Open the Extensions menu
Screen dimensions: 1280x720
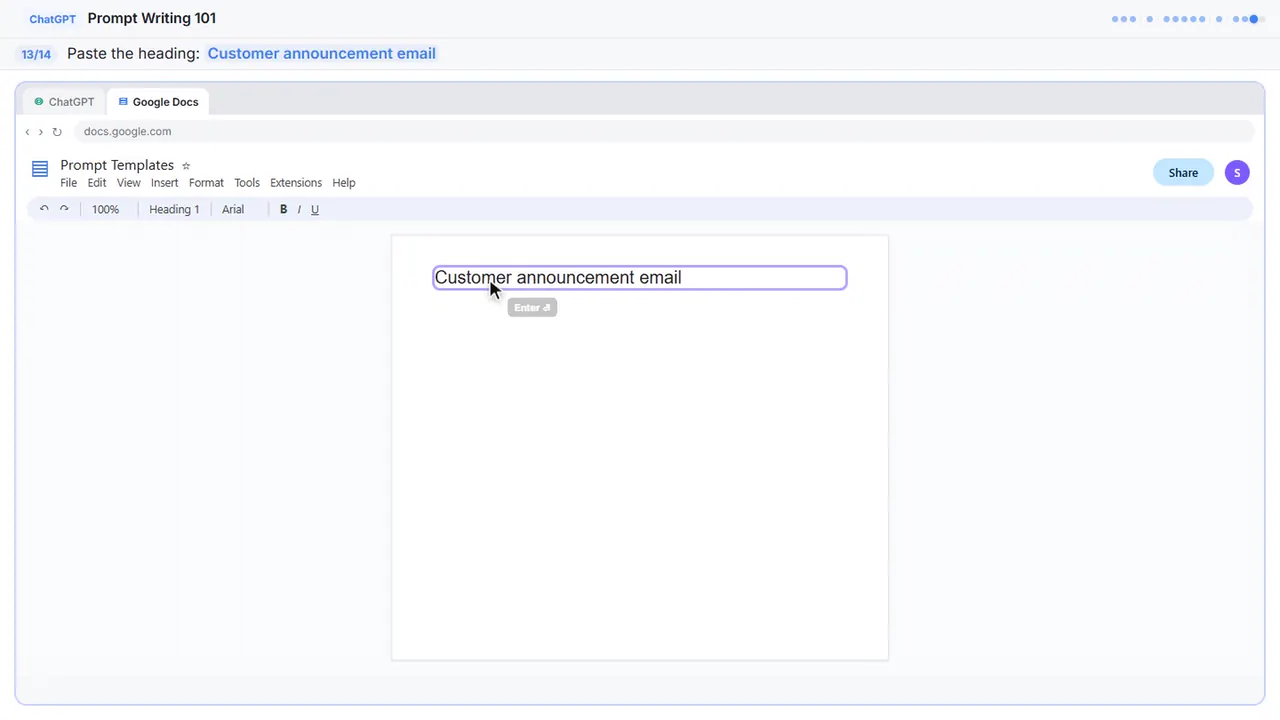coord(296,183)
